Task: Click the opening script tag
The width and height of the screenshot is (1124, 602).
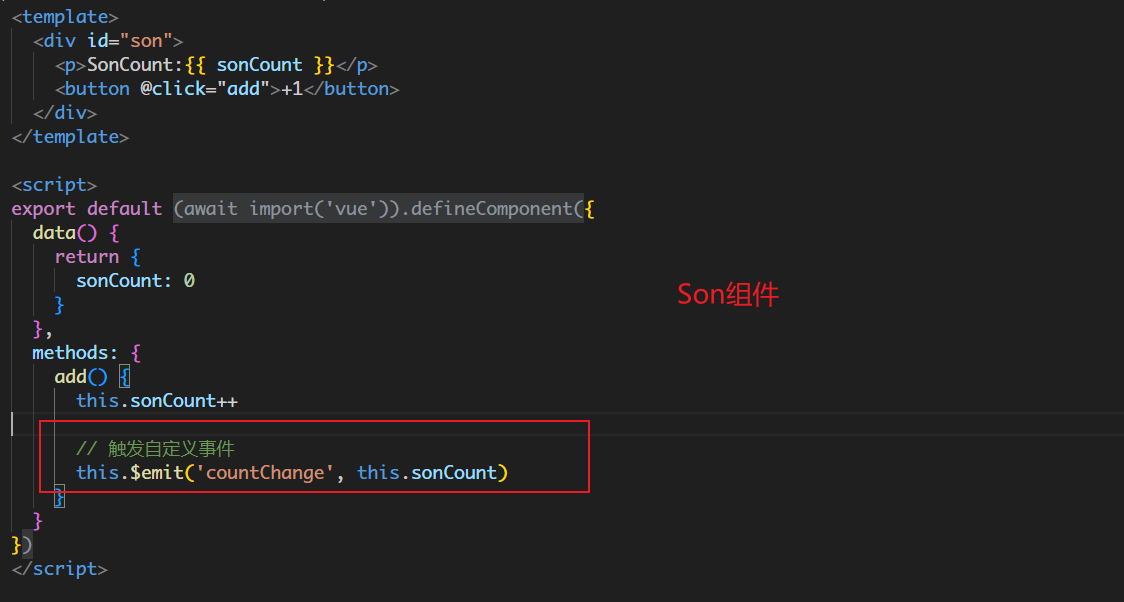Action: [x=54, y=185]
